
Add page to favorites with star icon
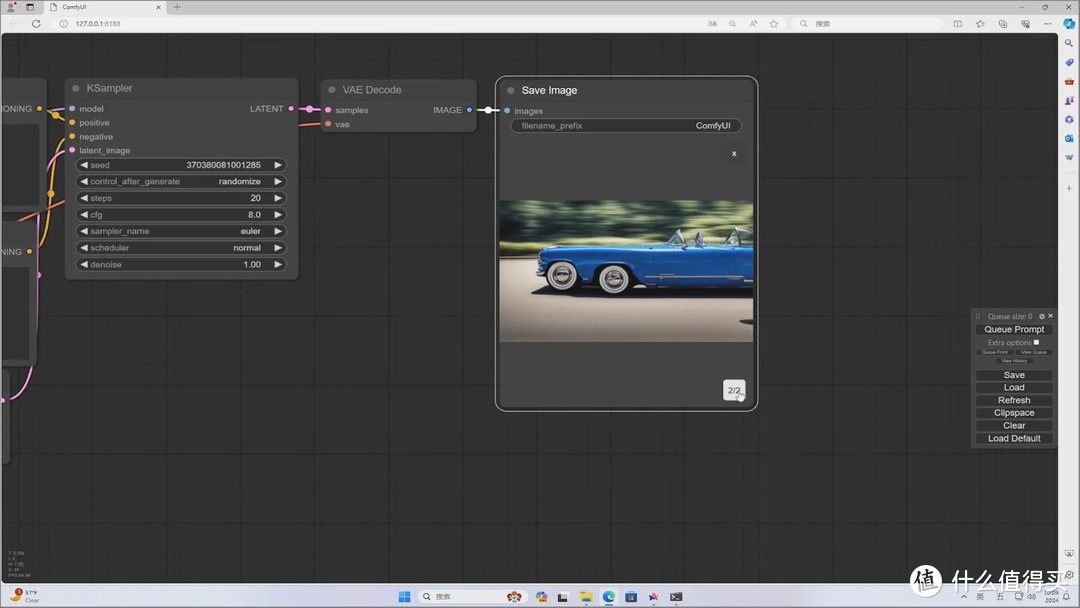pos(773,23)
